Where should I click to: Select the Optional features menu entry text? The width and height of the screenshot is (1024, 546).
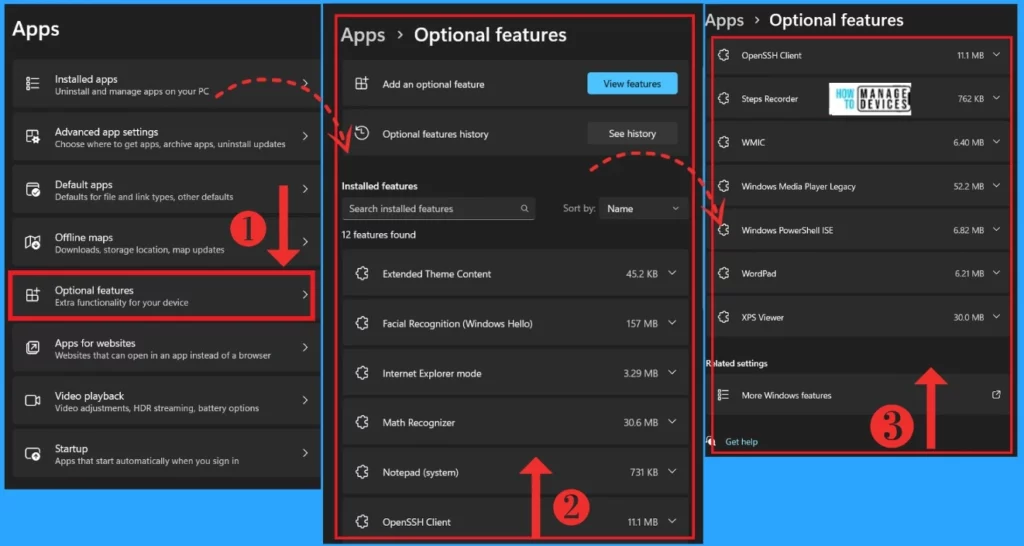coord(94,290)
